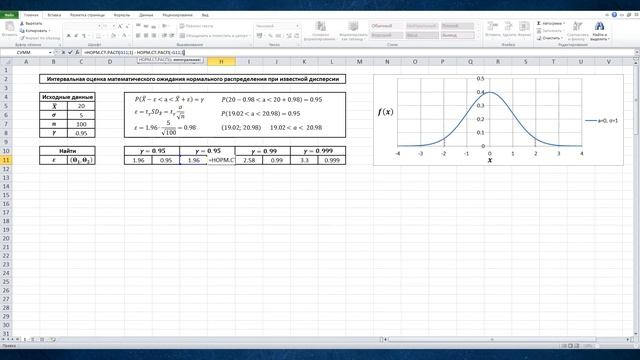The width and height of the screenshot is (640, 360).
Task: Open fill color bucket icon
Action: [x=113, y=36]
